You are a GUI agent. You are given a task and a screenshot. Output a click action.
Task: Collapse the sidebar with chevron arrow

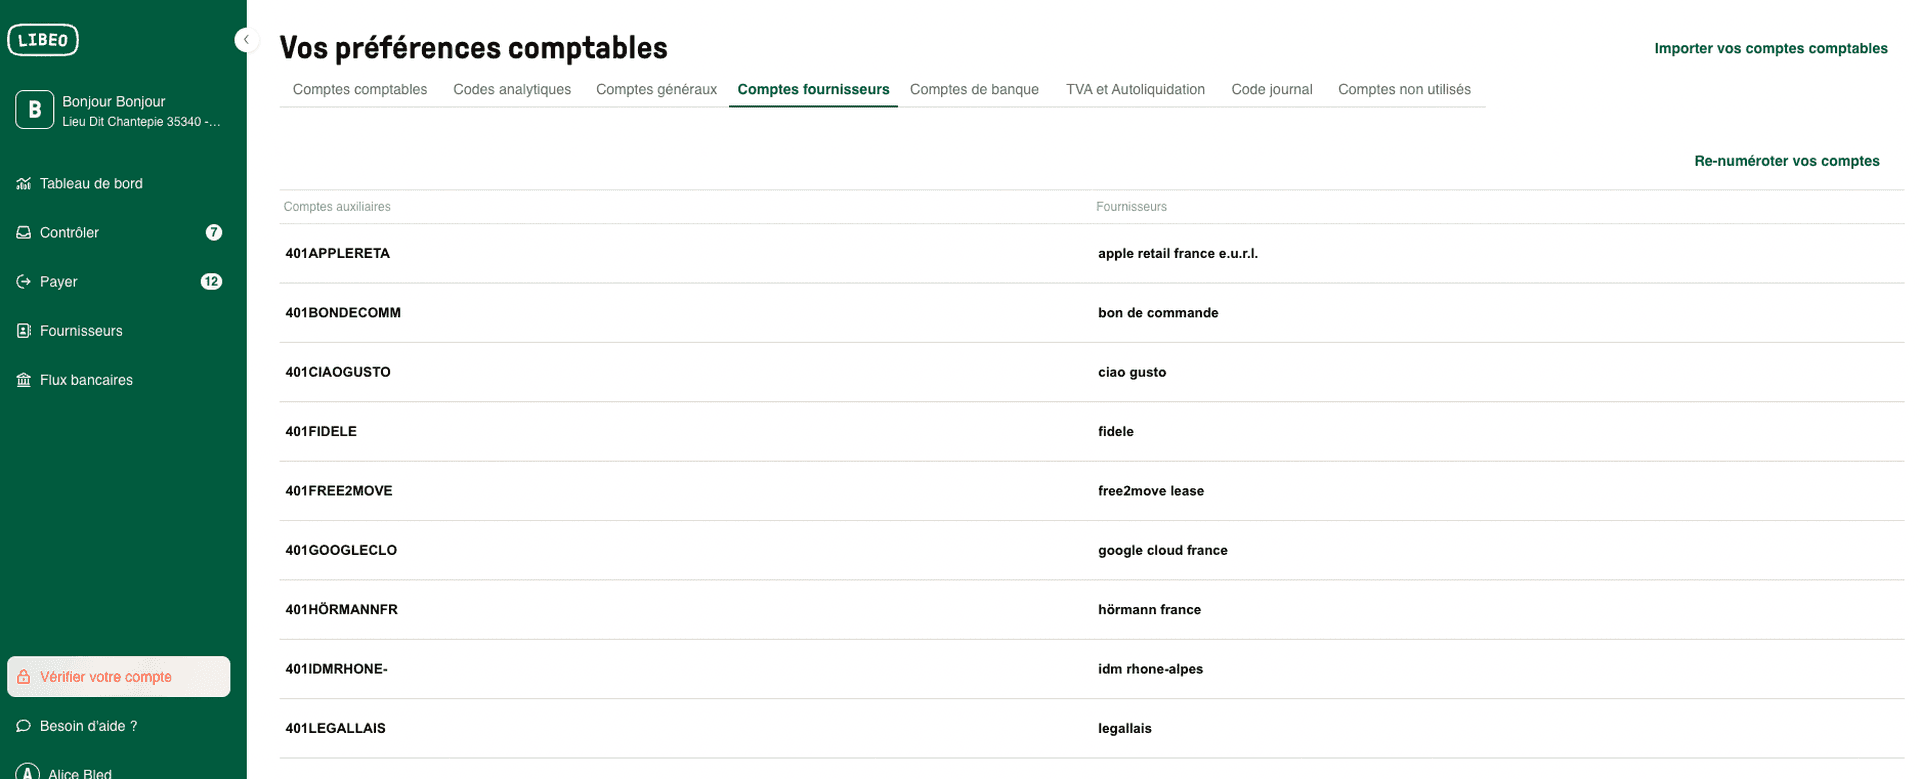tap(246, 40)
